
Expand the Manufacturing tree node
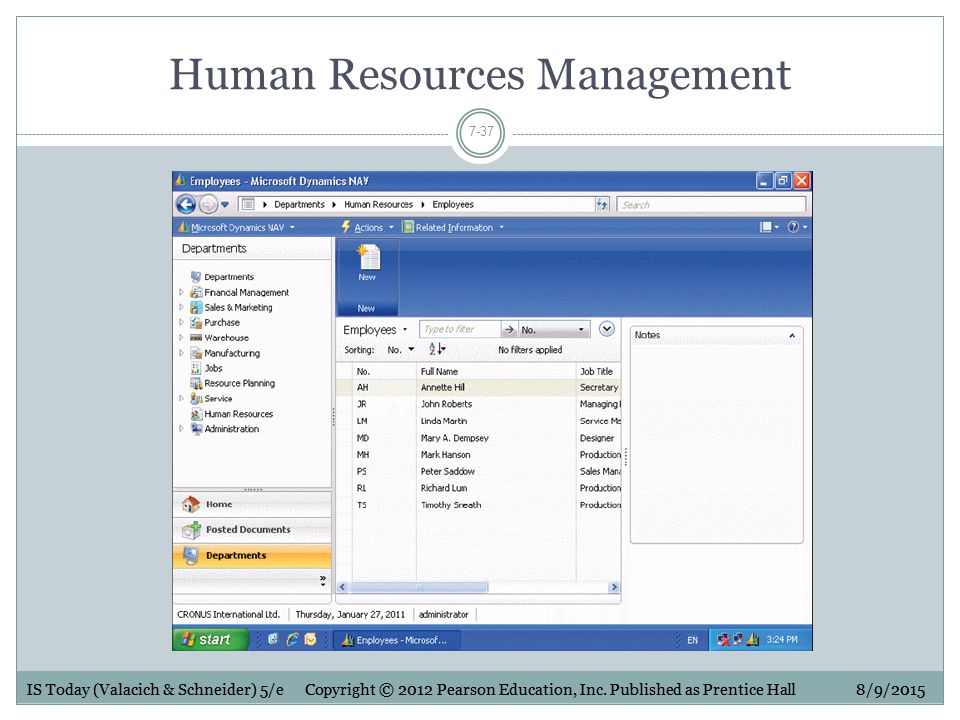(x=181, y=353)
